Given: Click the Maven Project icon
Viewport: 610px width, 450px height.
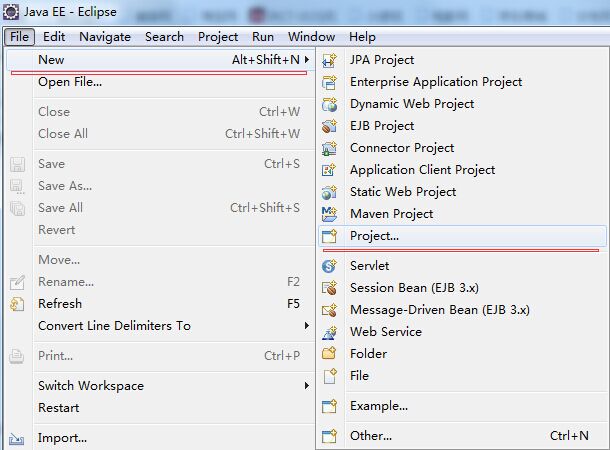Looking at the screenshot, I should click(330, 214).
